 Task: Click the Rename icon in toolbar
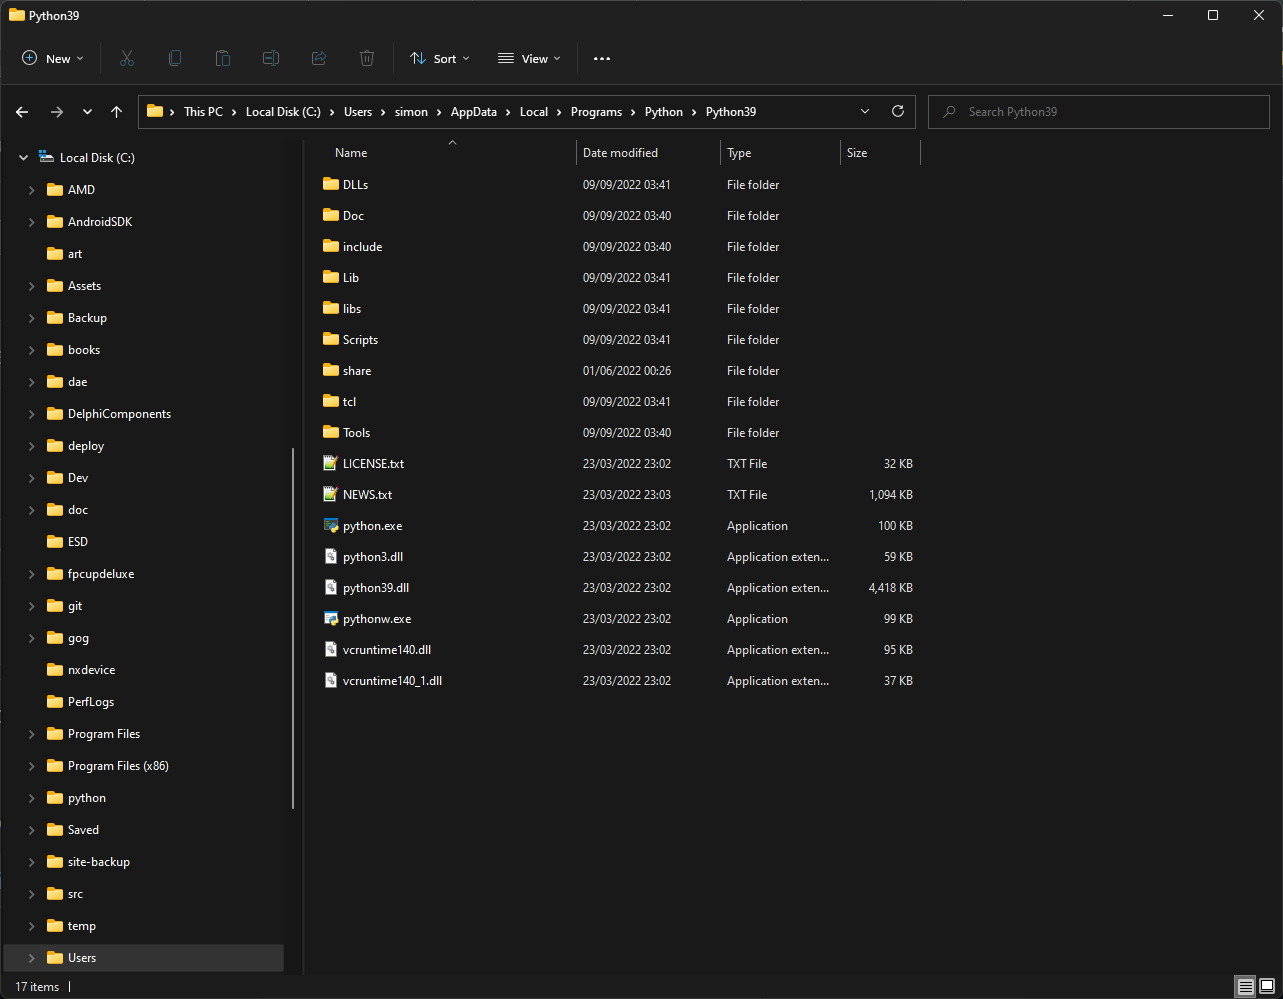point(271,59)
